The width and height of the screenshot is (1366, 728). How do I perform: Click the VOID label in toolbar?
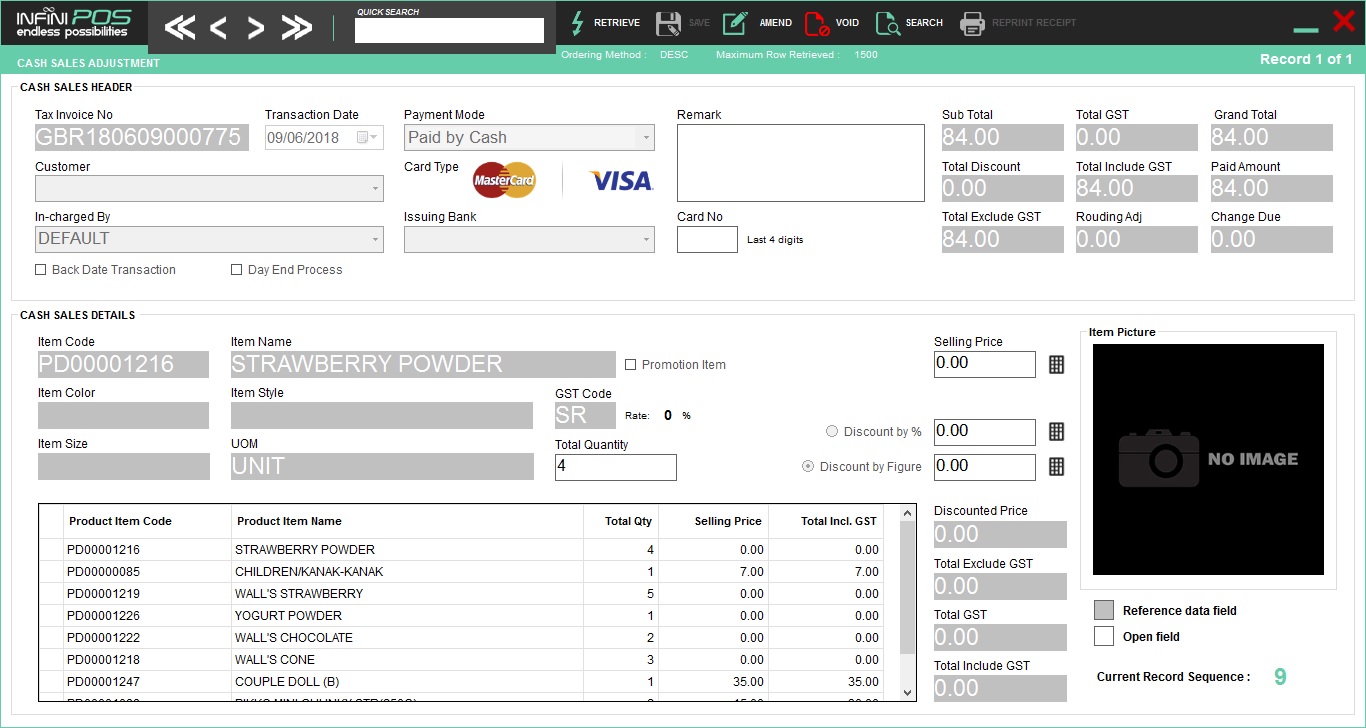click(x=847, y=23)
